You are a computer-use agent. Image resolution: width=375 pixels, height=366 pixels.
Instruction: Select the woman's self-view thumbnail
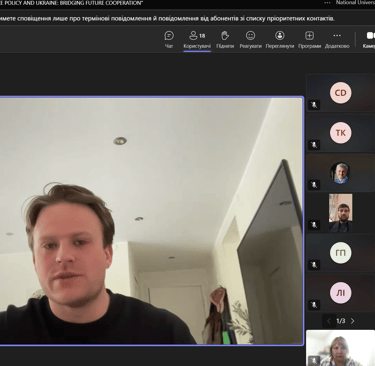(x=340, y=348)
